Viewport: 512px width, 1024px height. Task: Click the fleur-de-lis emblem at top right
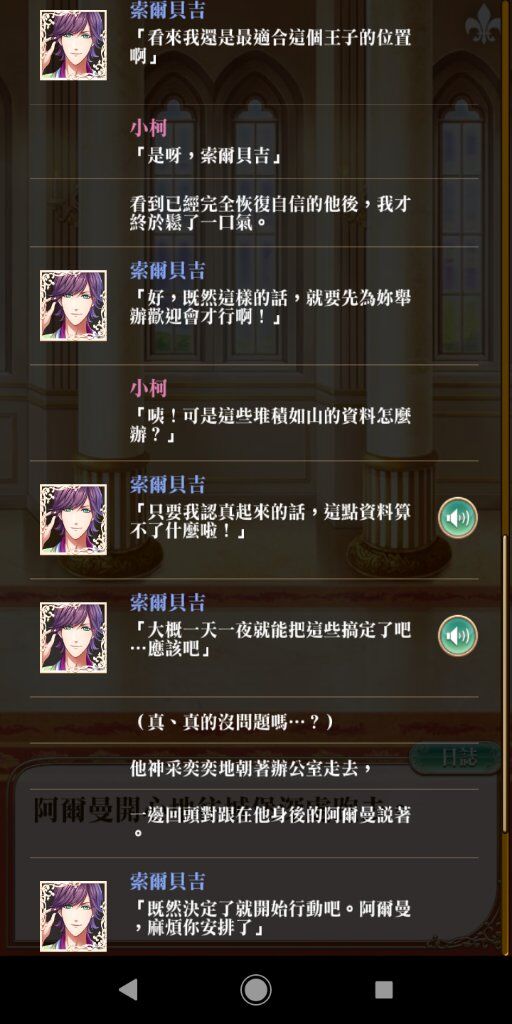(483, 24)
